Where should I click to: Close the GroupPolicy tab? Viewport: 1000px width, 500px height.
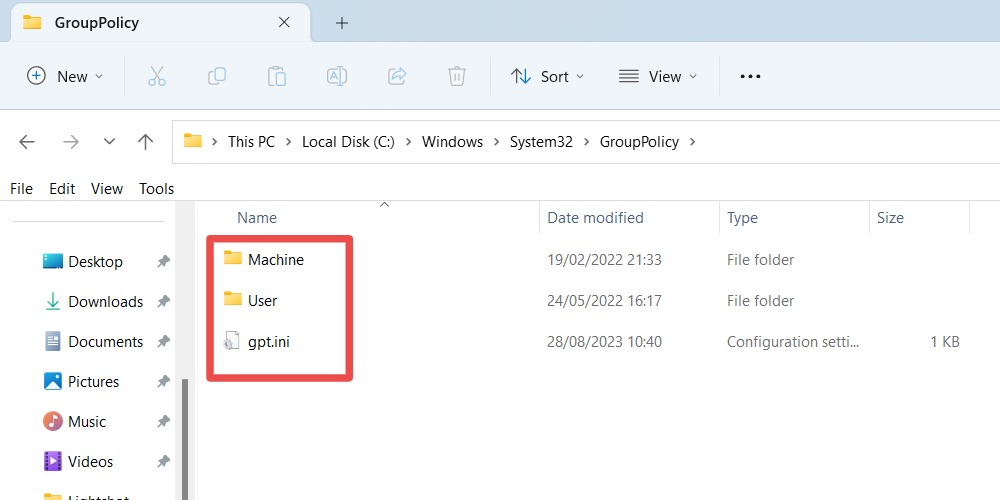tap(284, 22)
